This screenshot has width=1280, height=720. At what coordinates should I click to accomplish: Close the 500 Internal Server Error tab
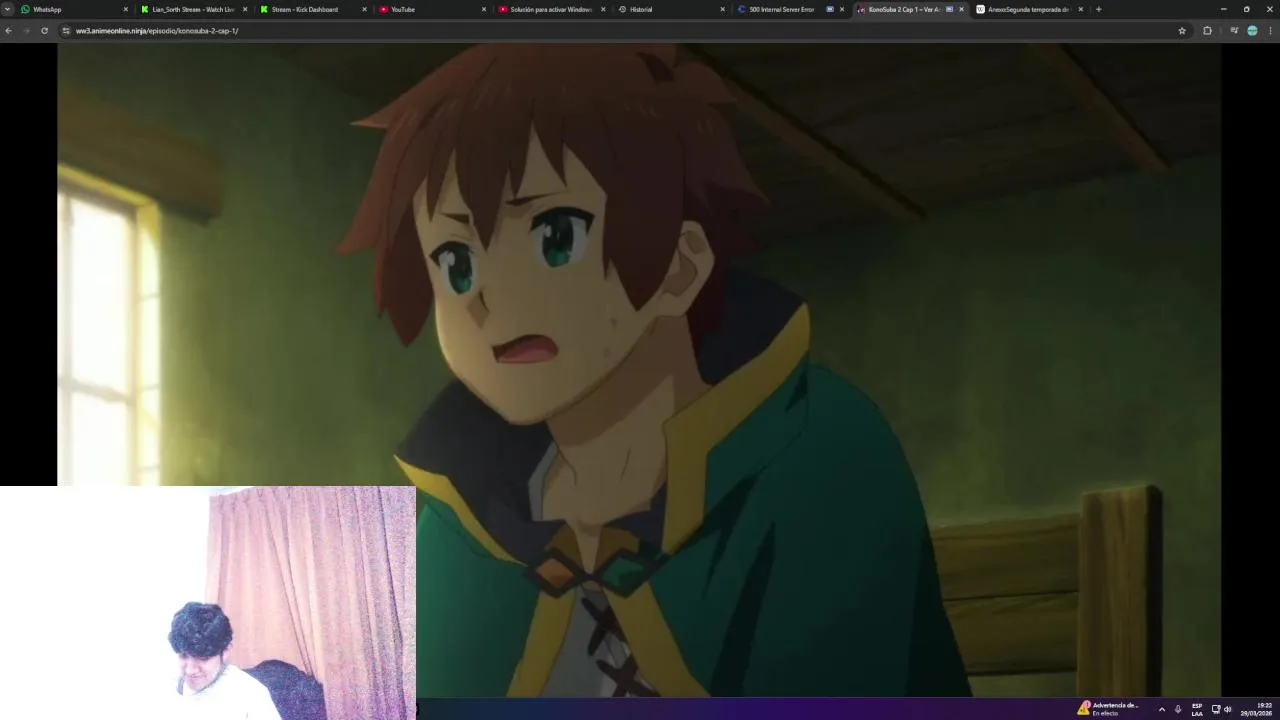(x=842, y=9)
